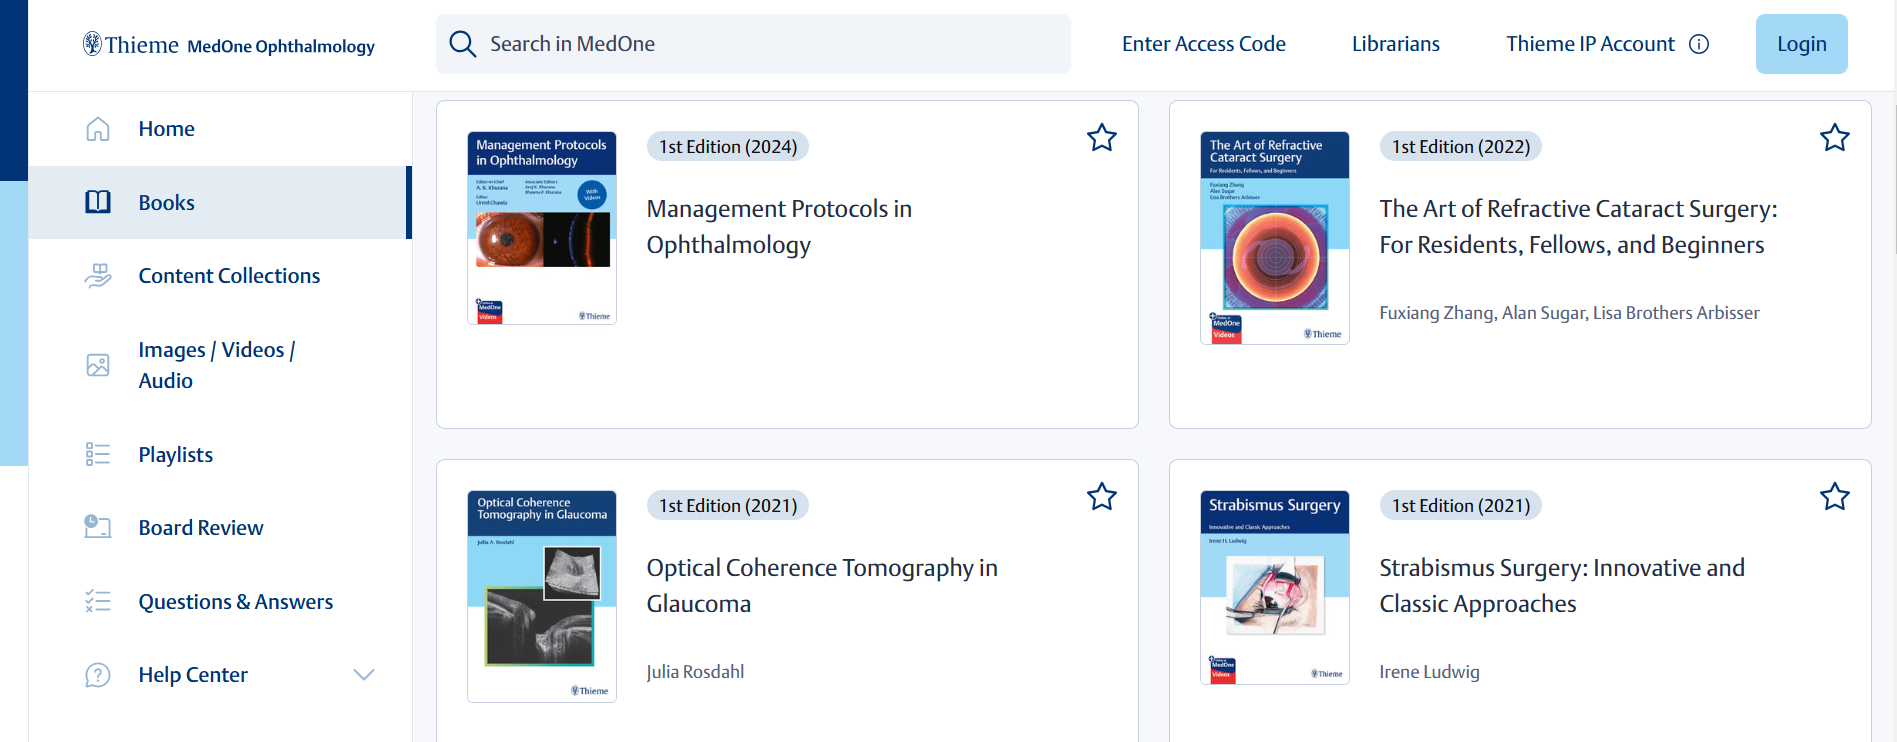This screenshot has height=742, width=1897.
Task: Favorite Optical Coherence Tomography in Glaucoma star
Action: [x=1101, y=496]
